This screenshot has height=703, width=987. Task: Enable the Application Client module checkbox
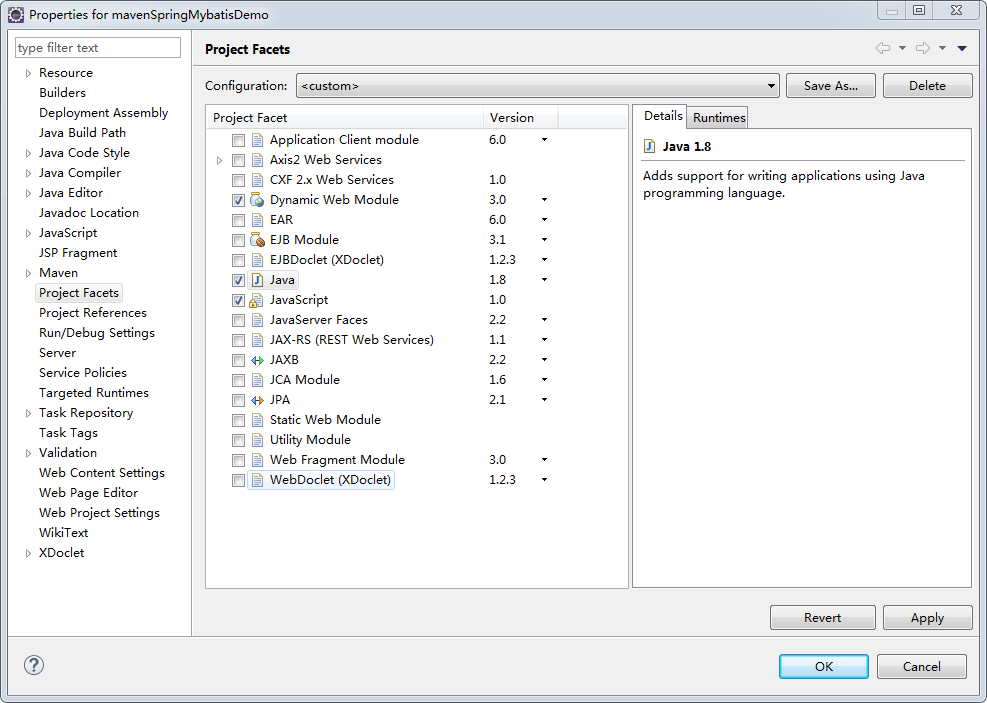[239, 140]
